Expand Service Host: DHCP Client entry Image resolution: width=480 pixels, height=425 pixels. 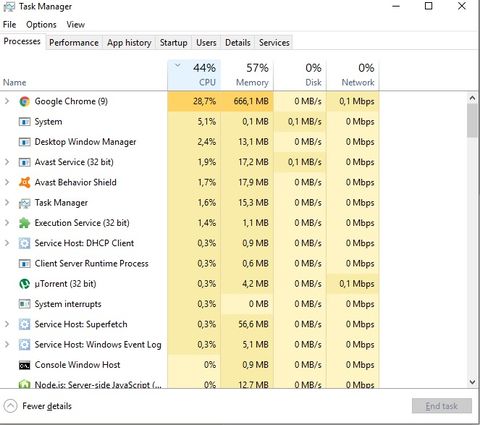coord(7,243)
